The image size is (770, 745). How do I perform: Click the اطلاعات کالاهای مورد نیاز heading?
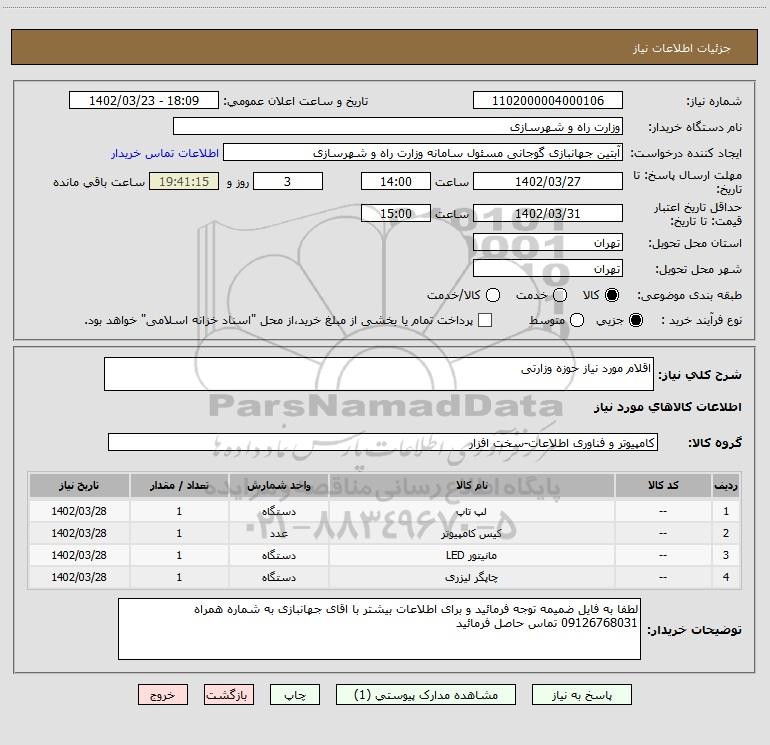click(x=667, y=407)
